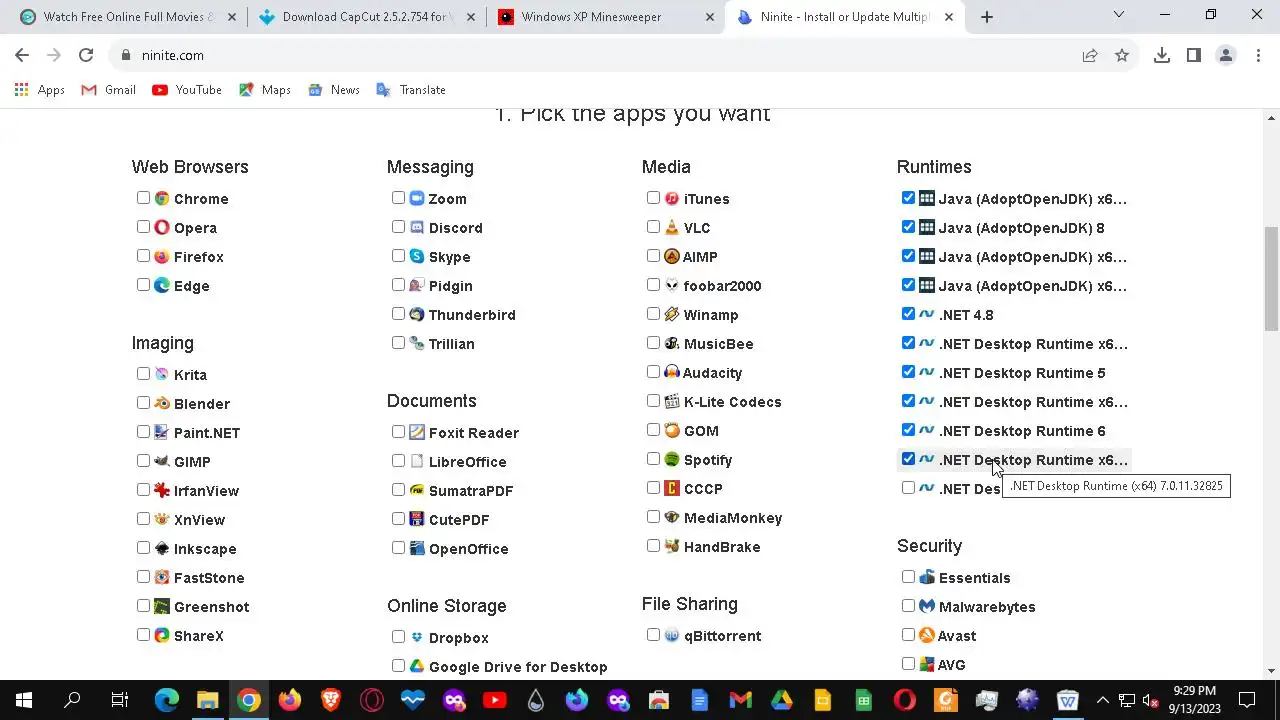The height and width of the screenshot is (720, 1280).
Task: Click the Spotify icon under Media
Action: click(672, 459)
